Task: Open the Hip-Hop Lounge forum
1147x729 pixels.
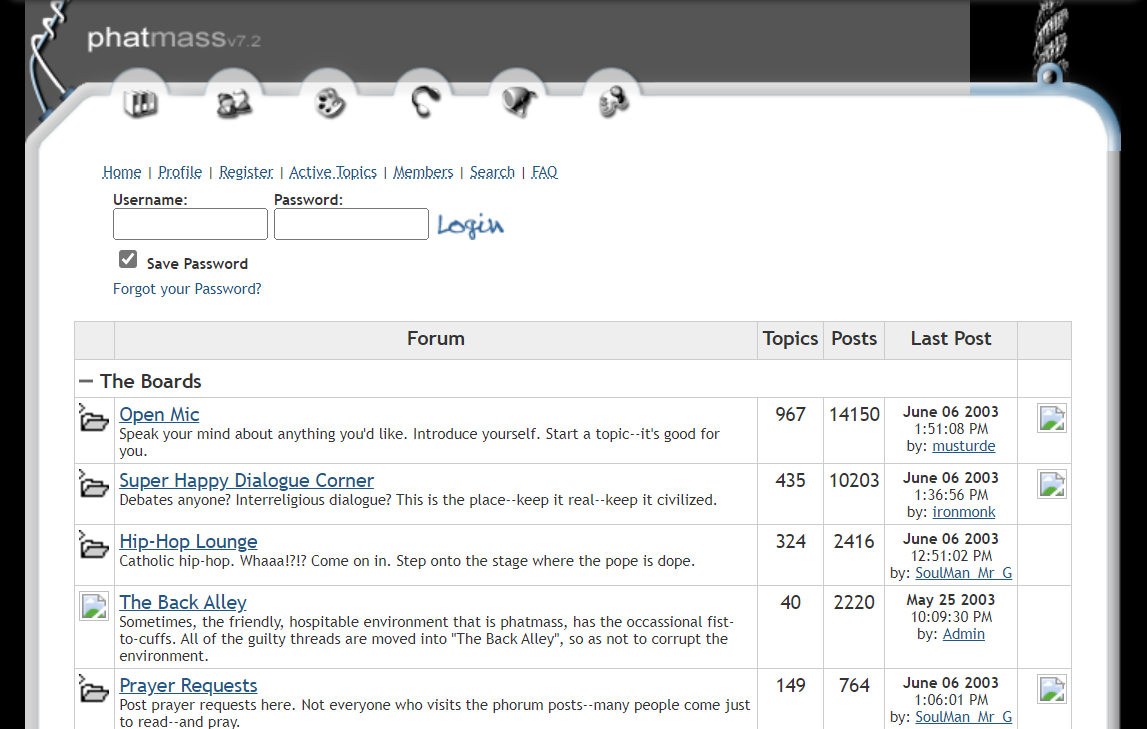Action: click(188, 541)
